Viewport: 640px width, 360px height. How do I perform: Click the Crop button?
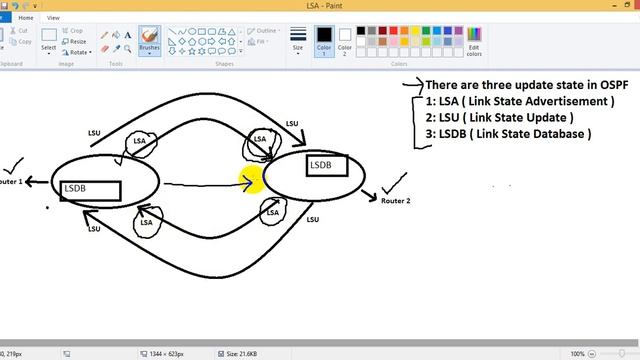73,31
